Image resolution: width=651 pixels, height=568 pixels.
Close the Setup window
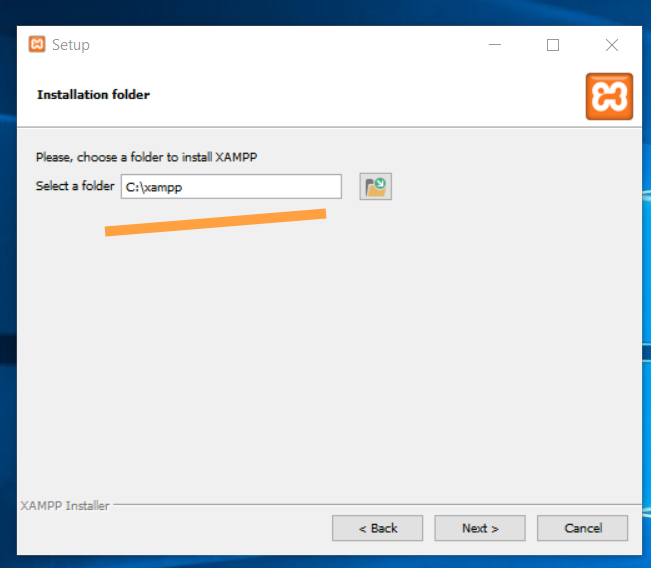coord(612,44)
